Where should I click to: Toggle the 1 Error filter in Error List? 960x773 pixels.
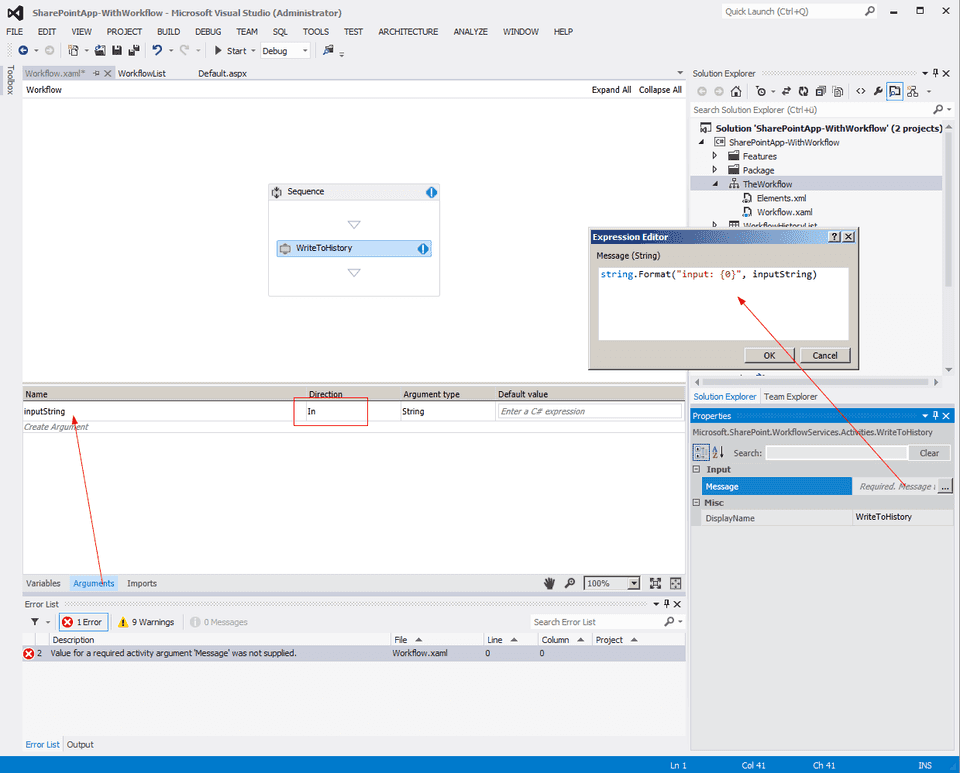point(83,621)
